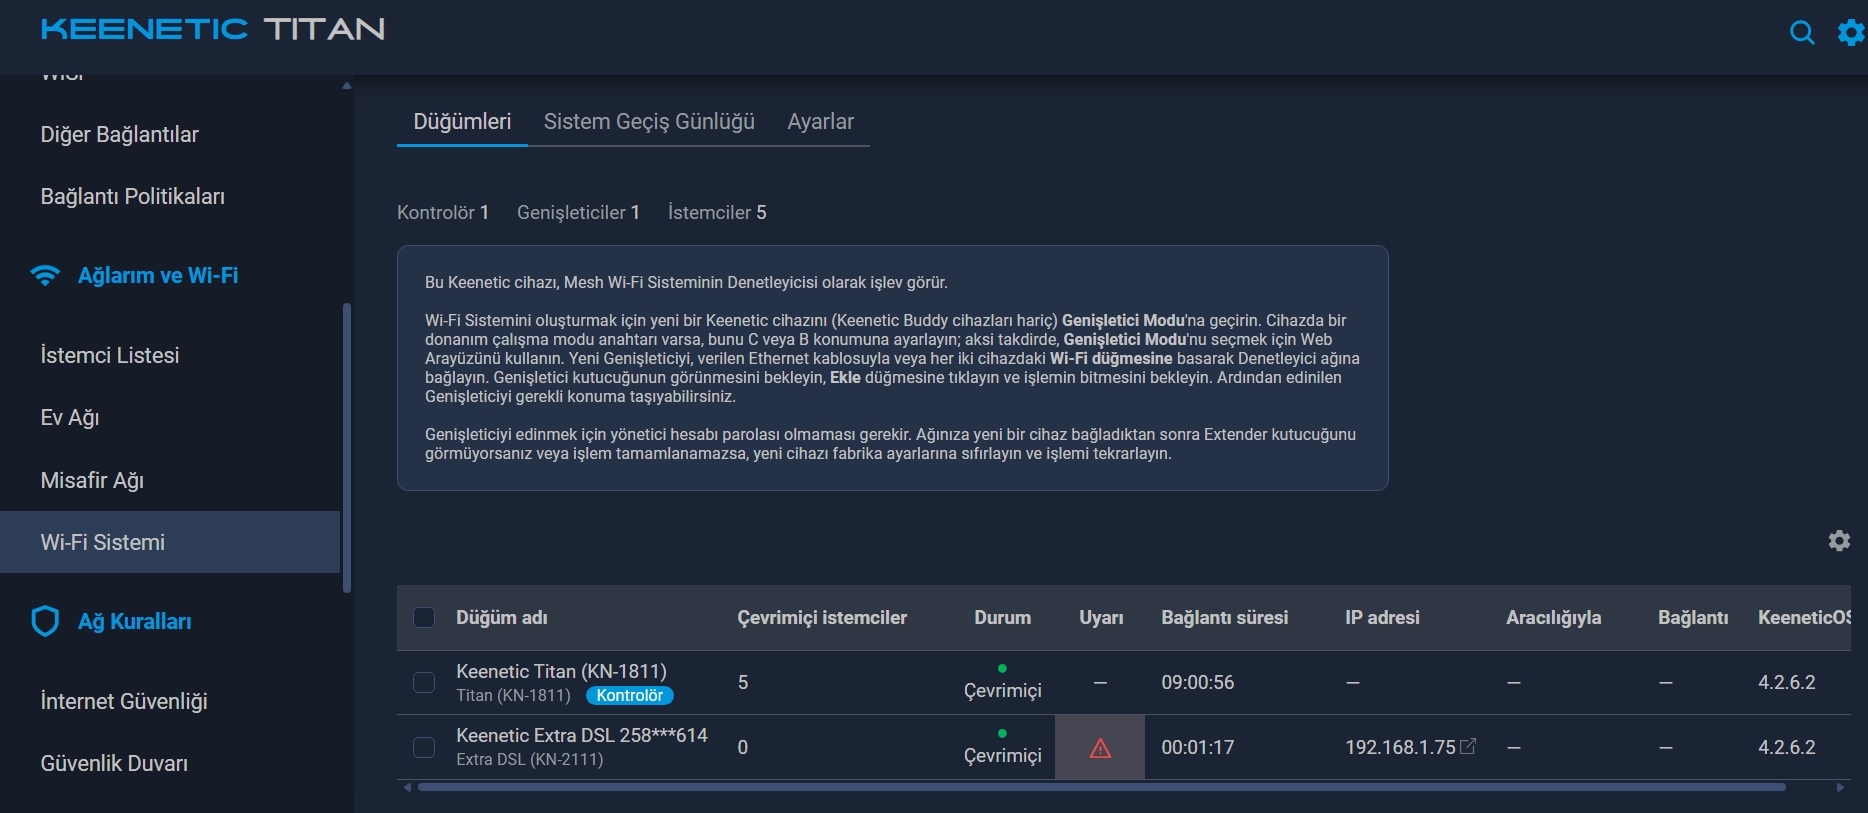
Task: Open Bağlantı Politikaları in the sidebar
Action: coord(132,196)
